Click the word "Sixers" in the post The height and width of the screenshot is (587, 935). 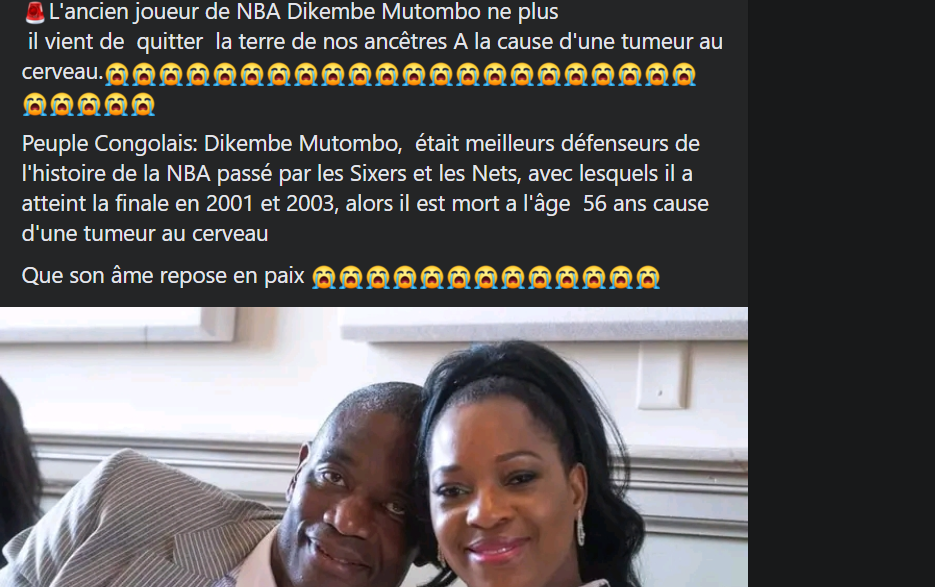(x=378, y=174)
